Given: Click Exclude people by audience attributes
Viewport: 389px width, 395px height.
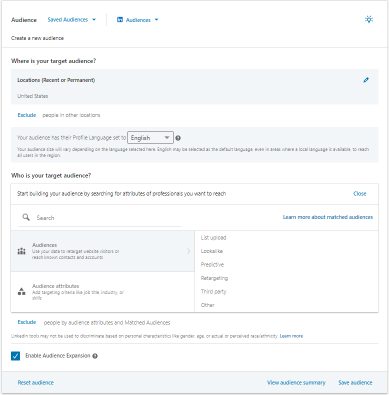Looking at the screenshot, I should point(27,322).
